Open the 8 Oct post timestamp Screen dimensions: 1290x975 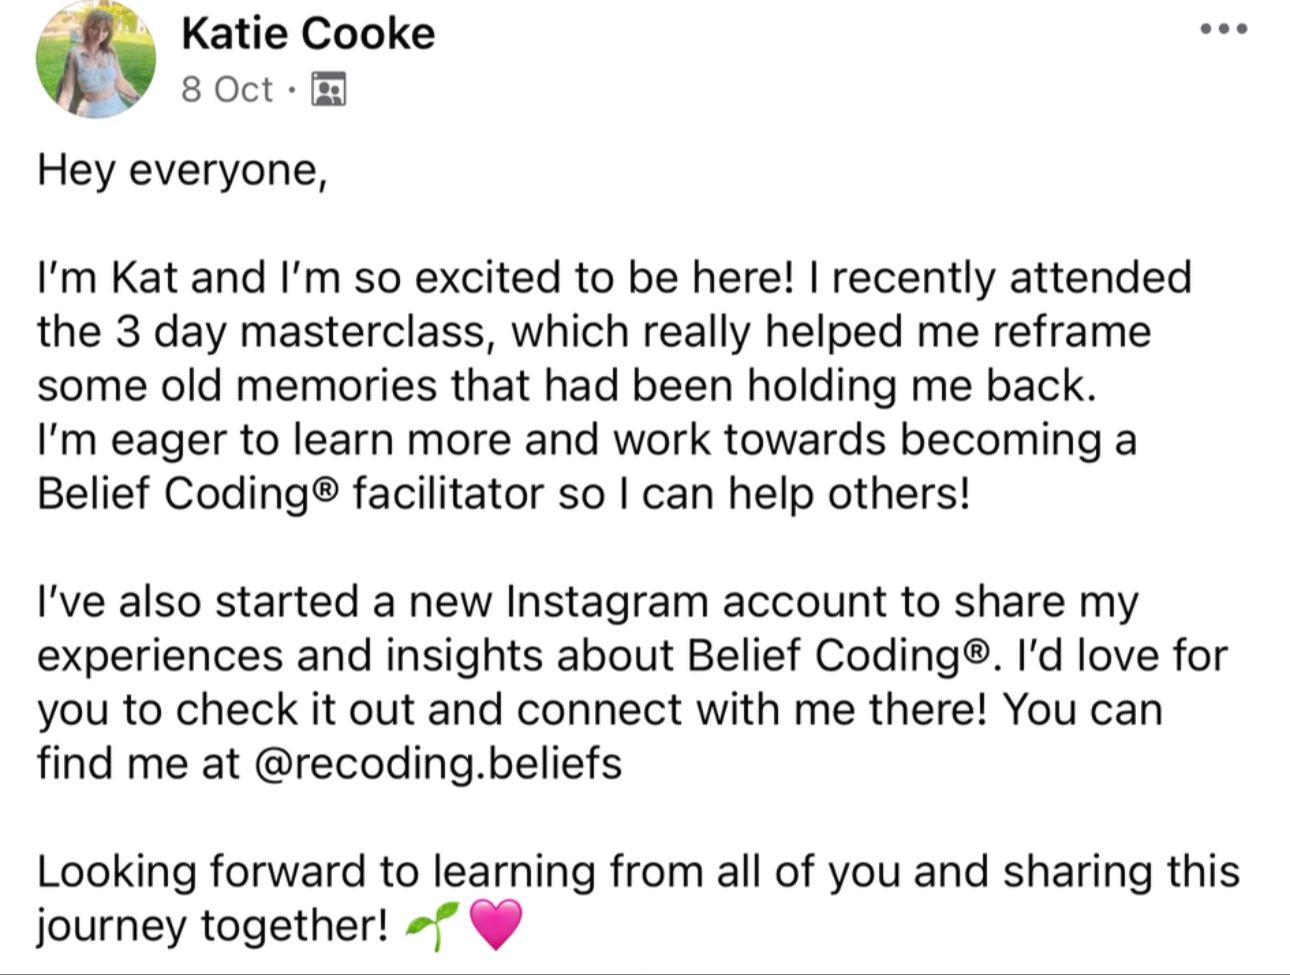click(227, 89)
